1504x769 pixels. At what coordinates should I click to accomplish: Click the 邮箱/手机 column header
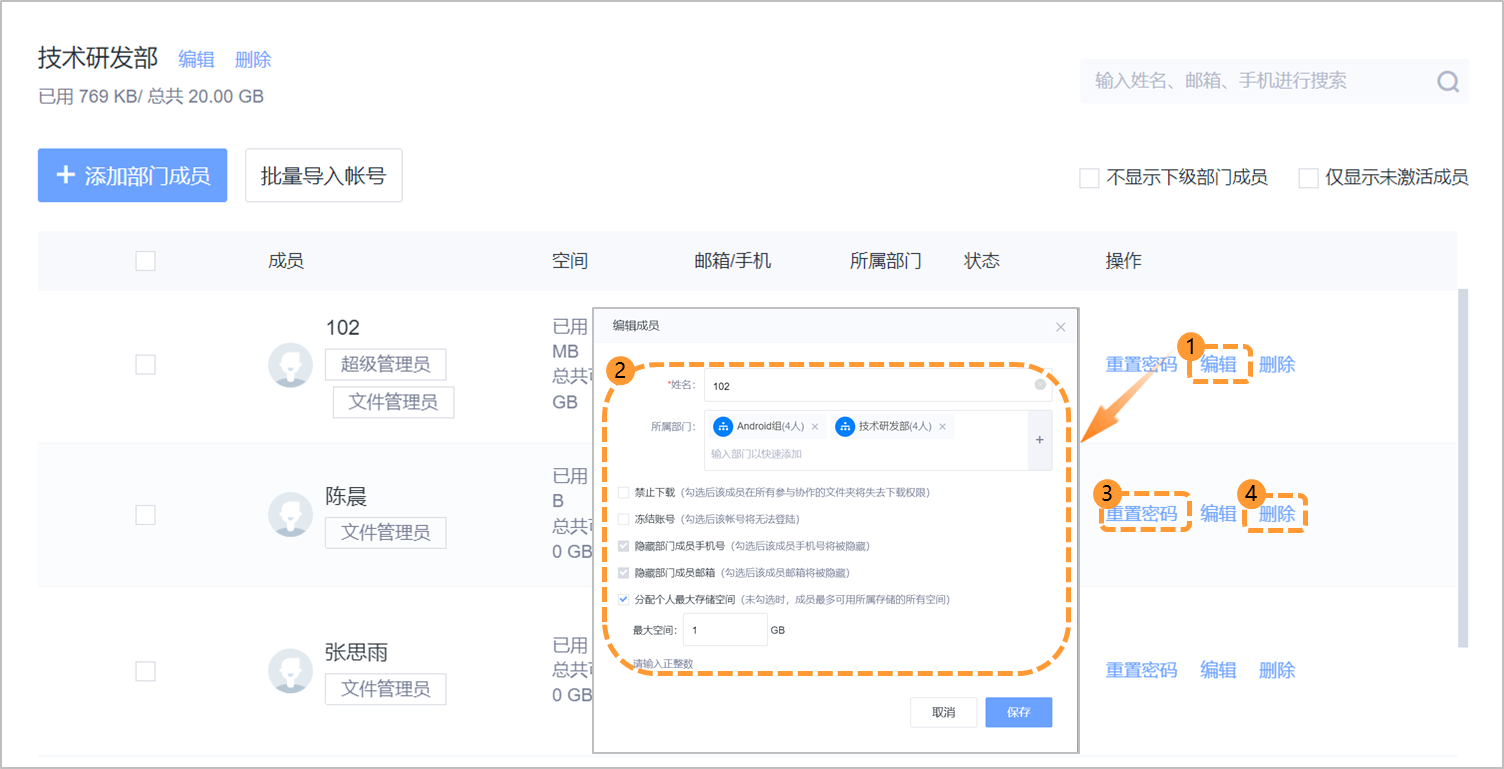pyautogui.click(x=733, y=261)
